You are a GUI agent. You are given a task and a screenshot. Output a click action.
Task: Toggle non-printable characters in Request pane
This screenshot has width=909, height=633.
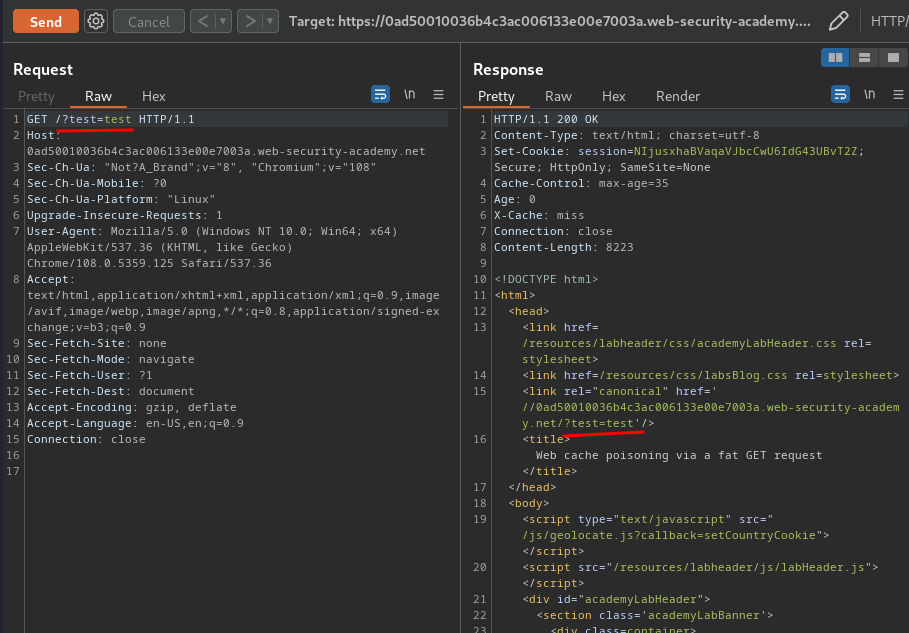[x=410, y=94]
